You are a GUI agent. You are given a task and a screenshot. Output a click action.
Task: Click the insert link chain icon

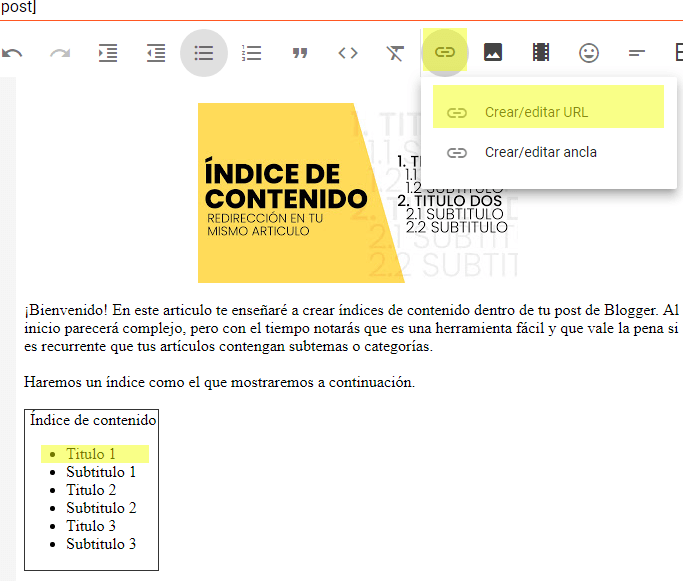pos(445,52)
